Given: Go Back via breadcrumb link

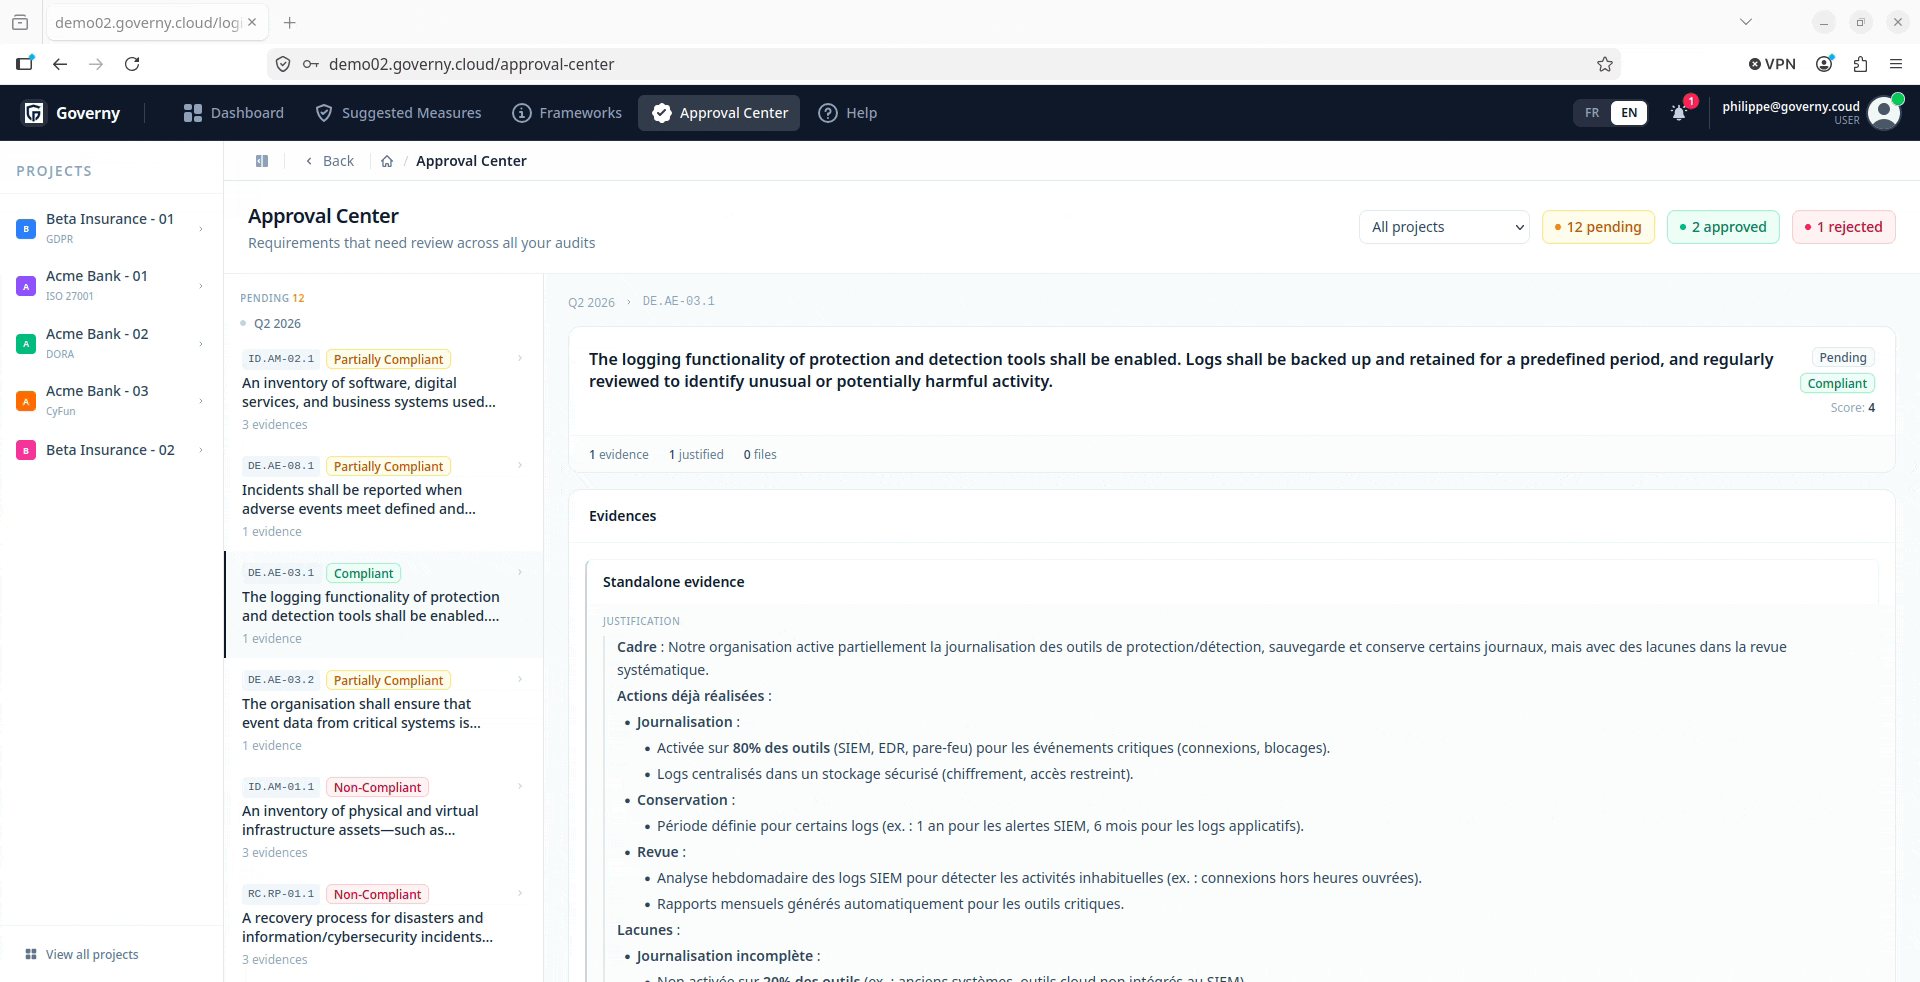Looking at the screenshot, I should 330,161.
